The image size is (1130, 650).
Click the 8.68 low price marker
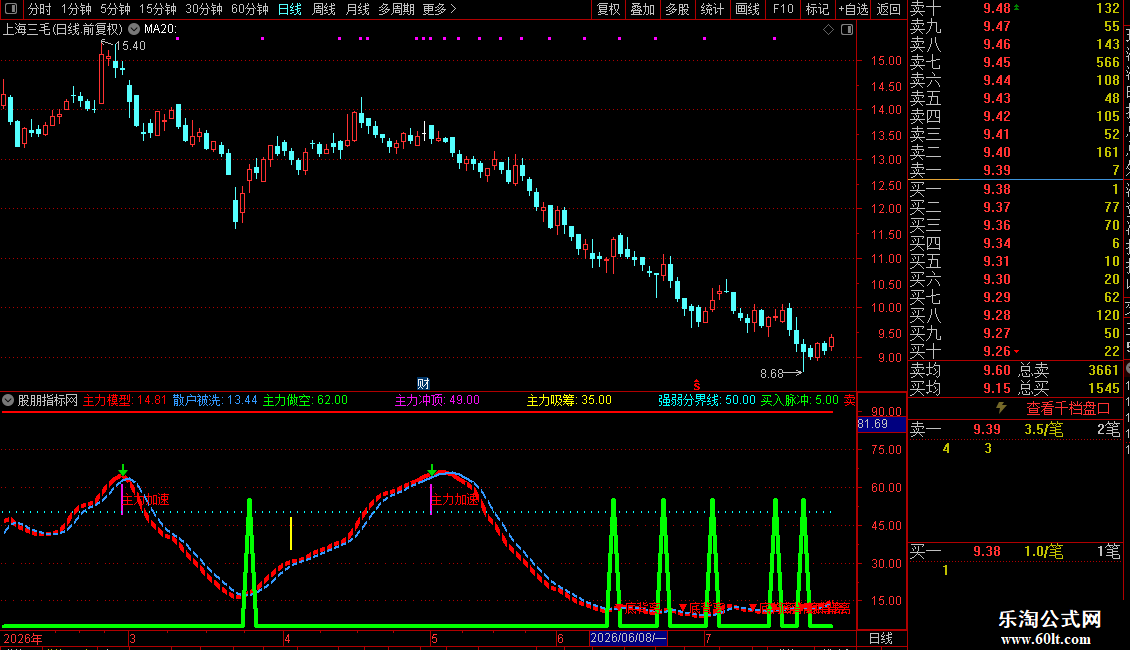pyautogui.click(x=772, y=374)
